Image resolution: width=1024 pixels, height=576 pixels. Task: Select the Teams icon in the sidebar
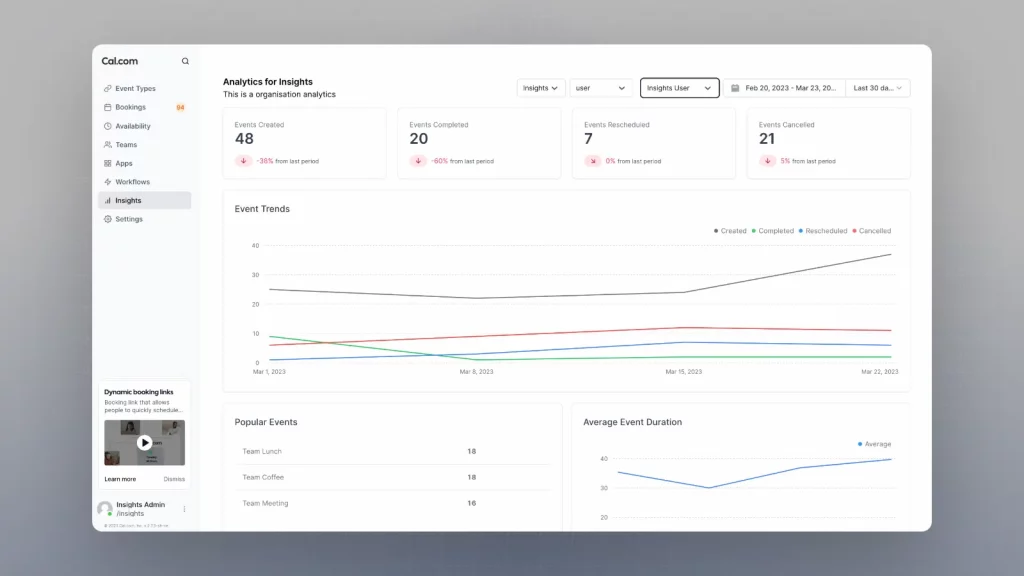[107, 144]
